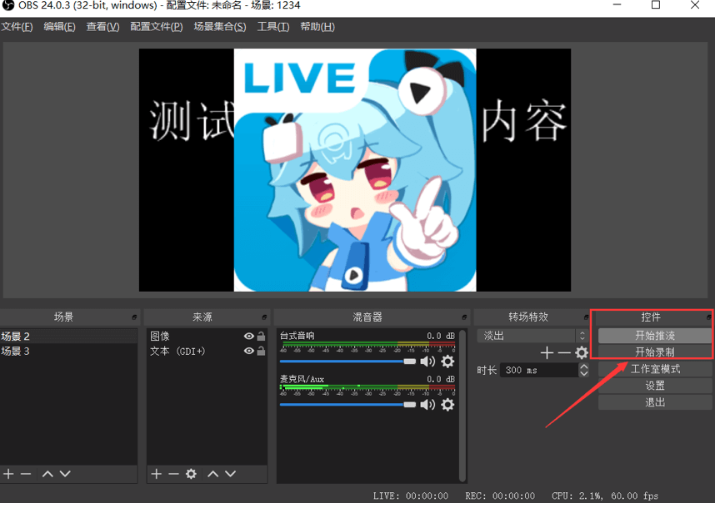Image resolution: width=715 pixels, height=505 pixels.
Task: Select 场景 2 in scene list
Action: click(x=68, y=336)
